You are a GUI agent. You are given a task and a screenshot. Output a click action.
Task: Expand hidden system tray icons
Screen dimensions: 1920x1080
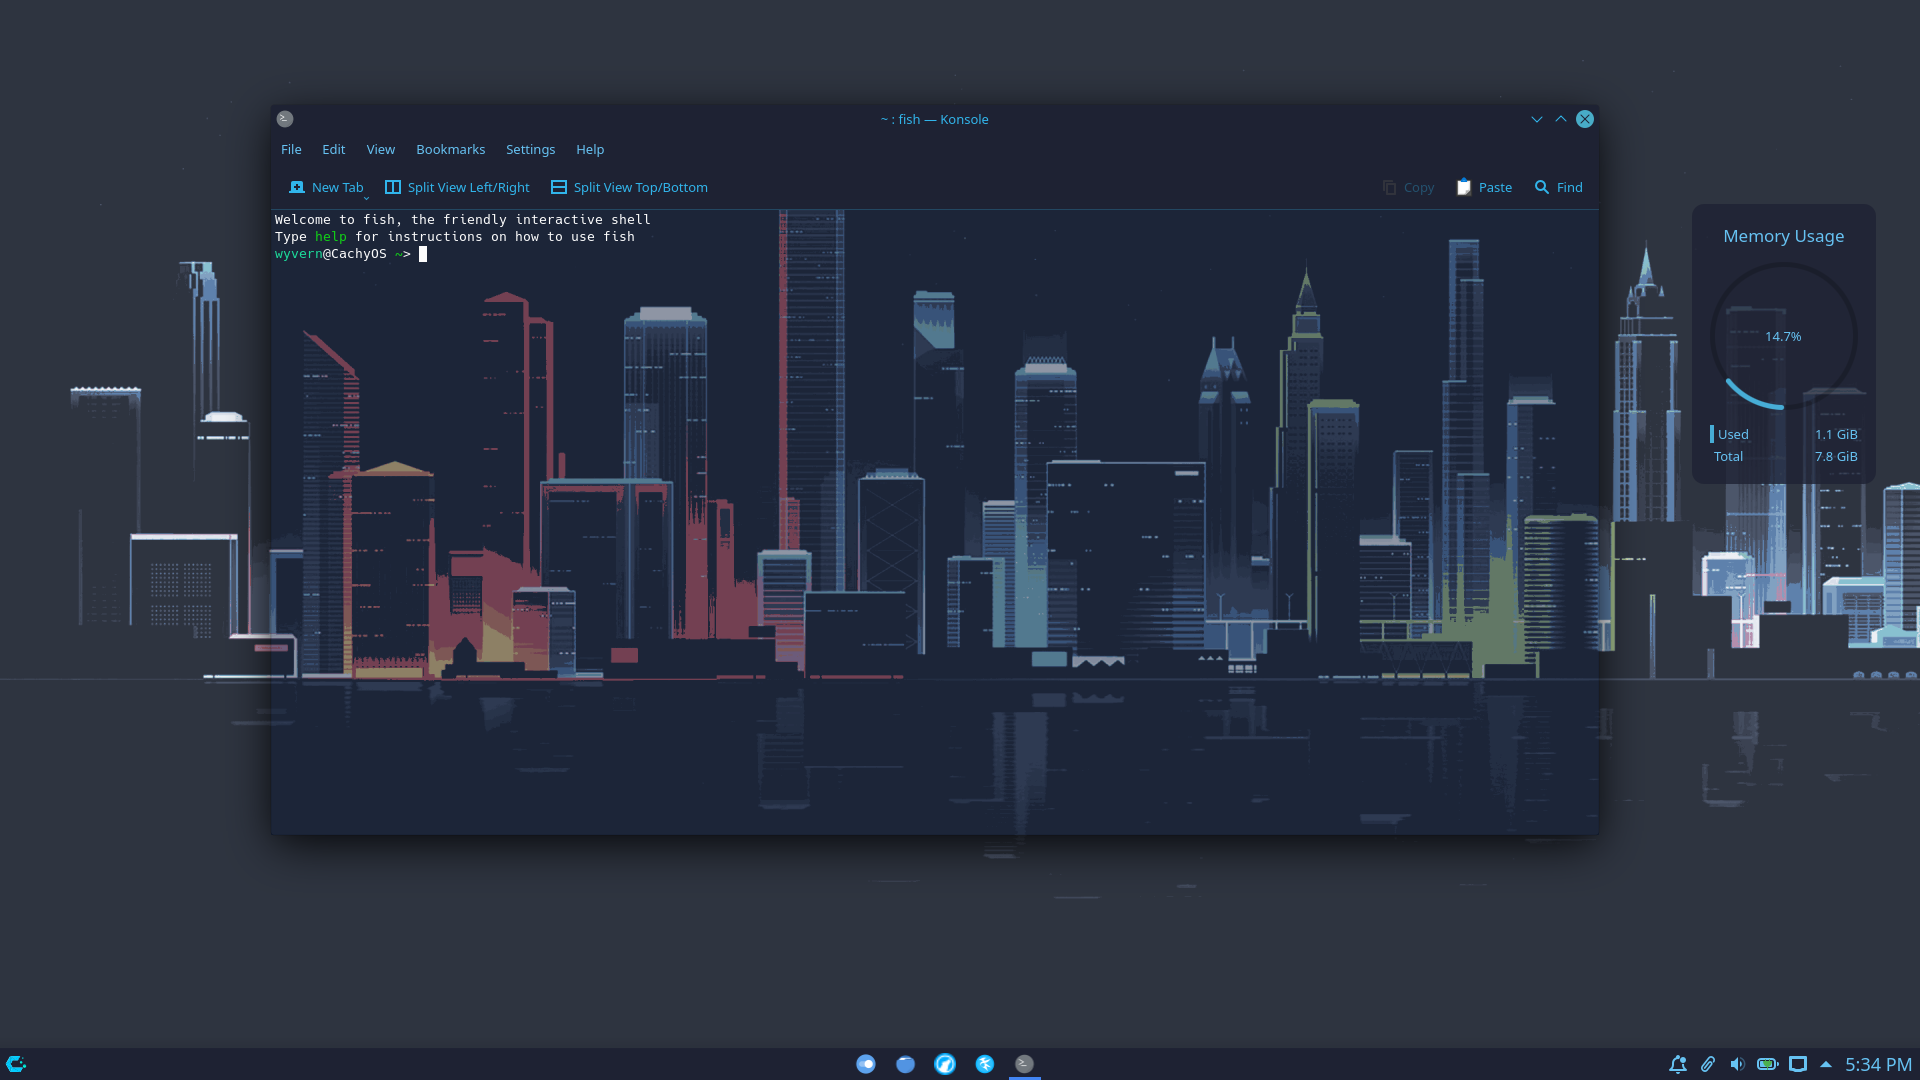point(1827,1064)
